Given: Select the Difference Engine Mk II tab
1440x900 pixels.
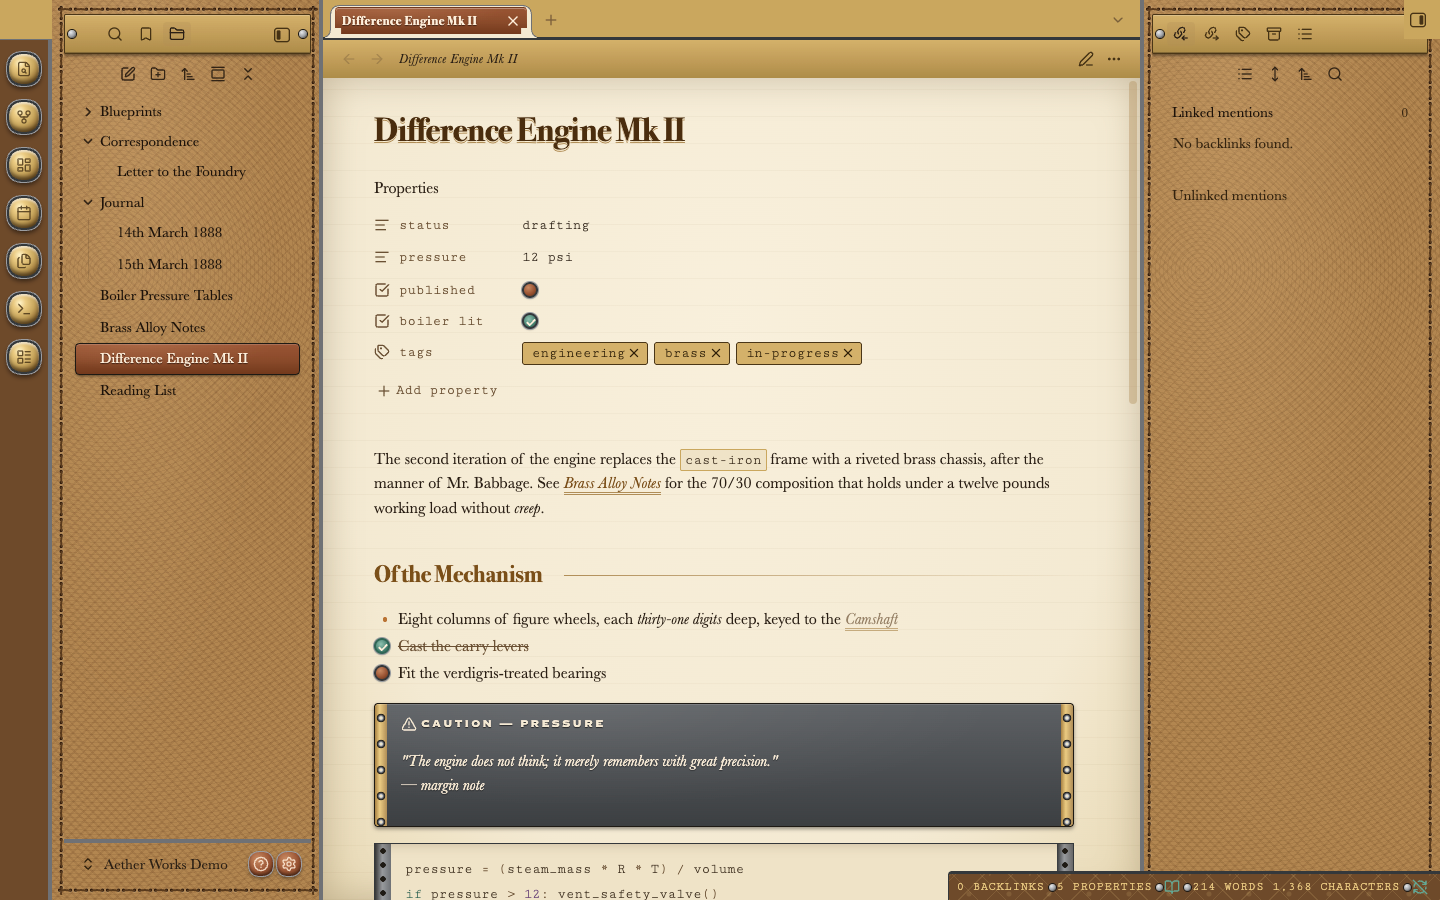Looking at the screenshot, I should pos(430,20).
